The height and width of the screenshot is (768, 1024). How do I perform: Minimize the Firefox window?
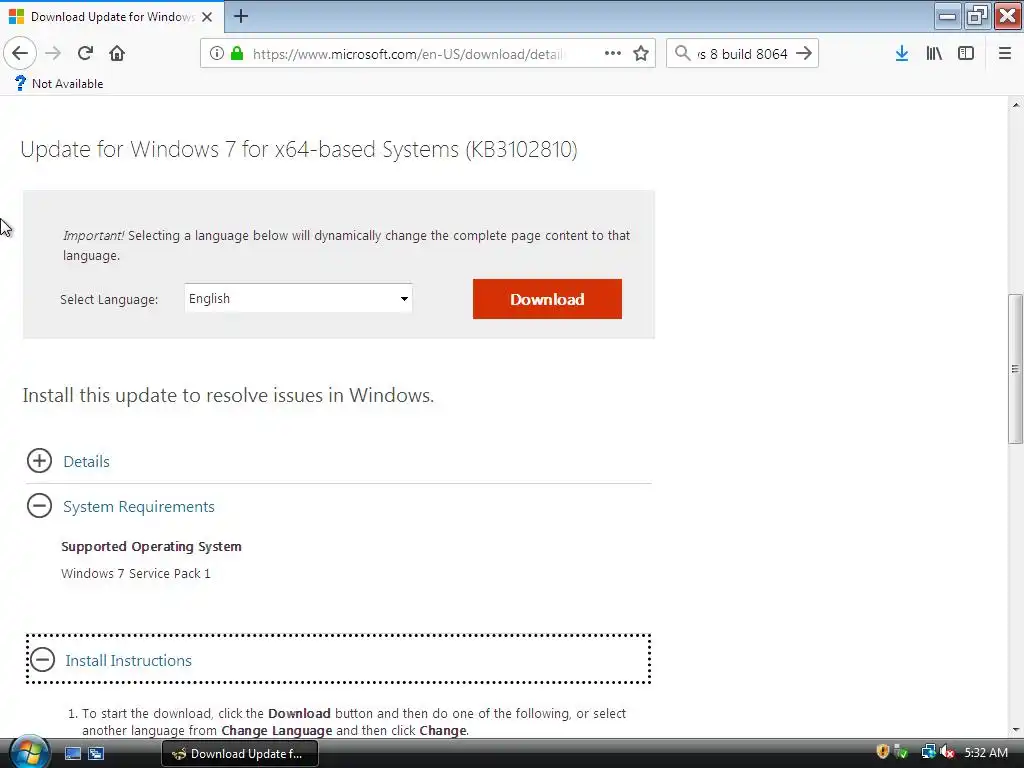tap(947, 16)
